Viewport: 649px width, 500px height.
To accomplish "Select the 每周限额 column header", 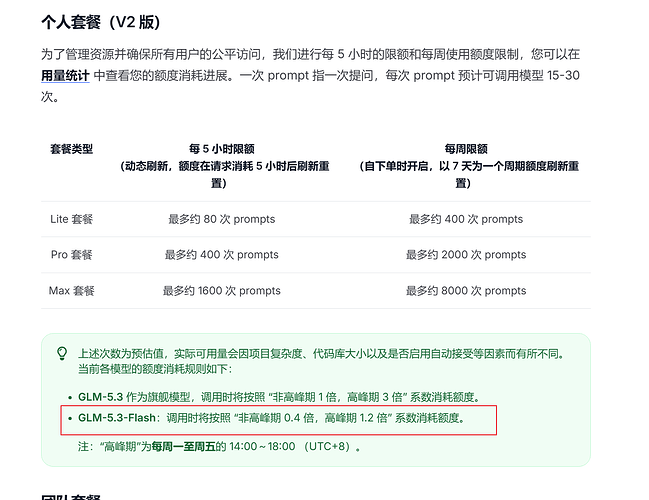I will tap(466, 149).
